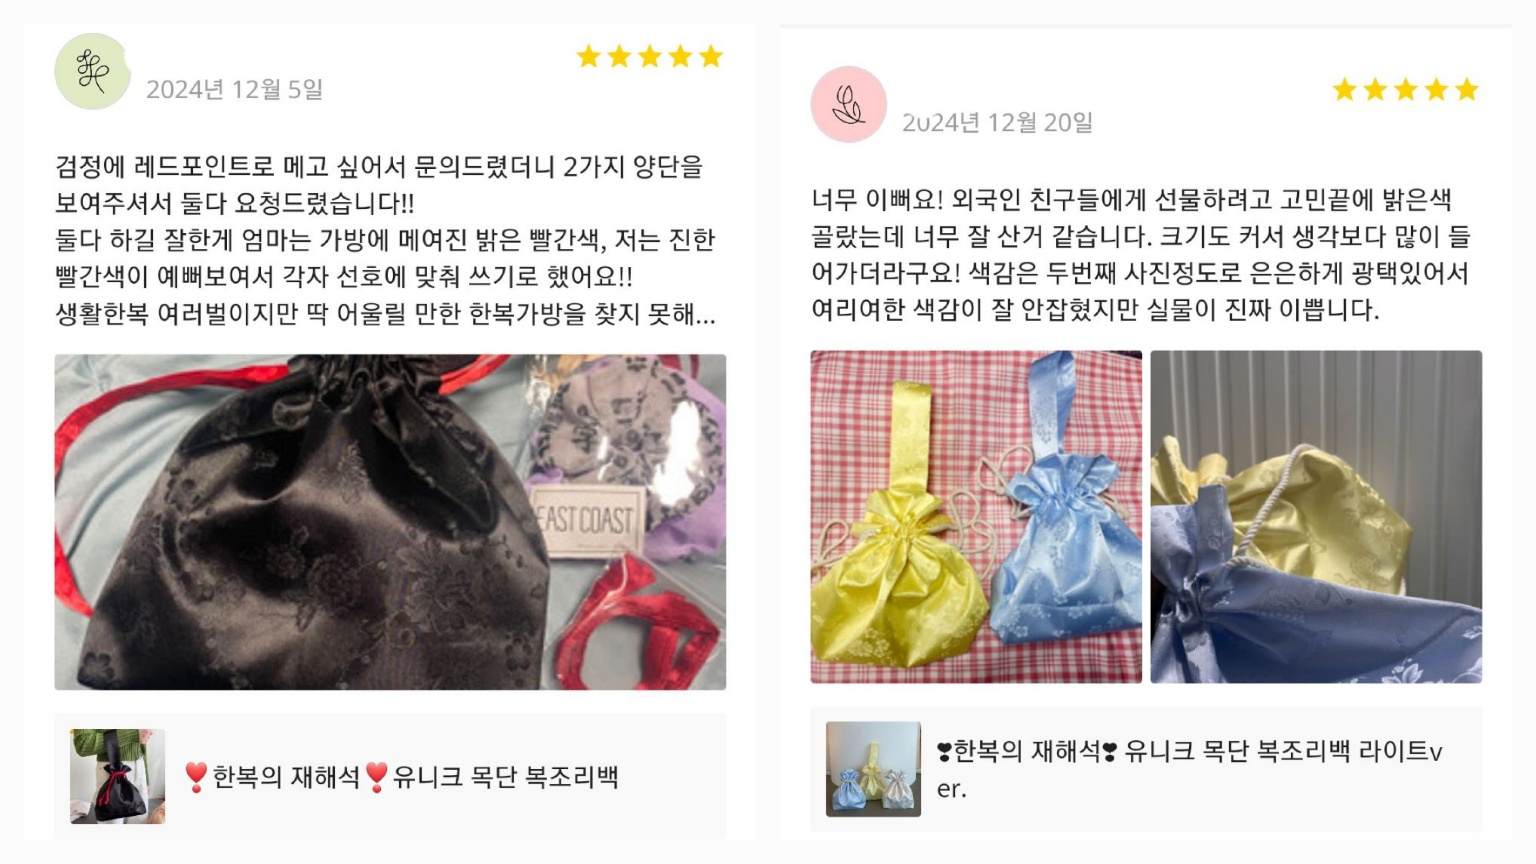Viewport: 1536px width, 864px height.
Task: Click the black heart icon before the right product name
Action: point(944,751)
